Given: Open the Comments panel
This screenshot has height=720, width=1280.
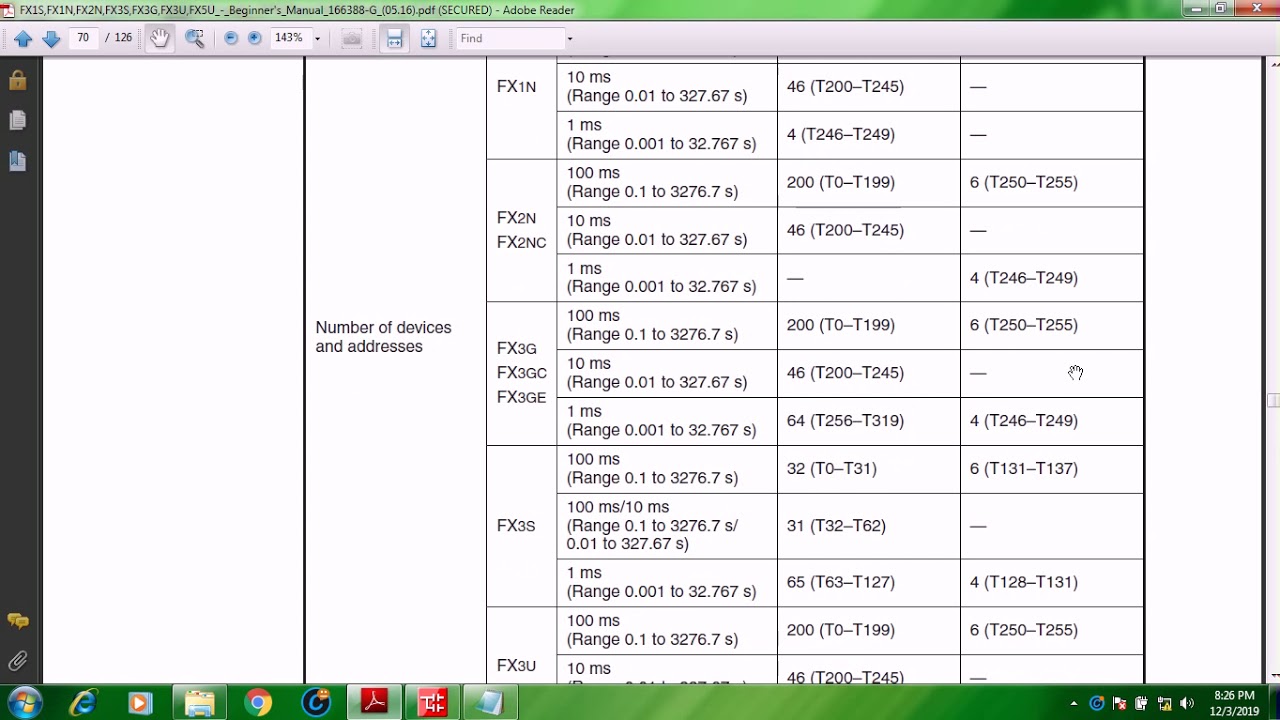Looking at the screenshot, I should coord(17,621).
